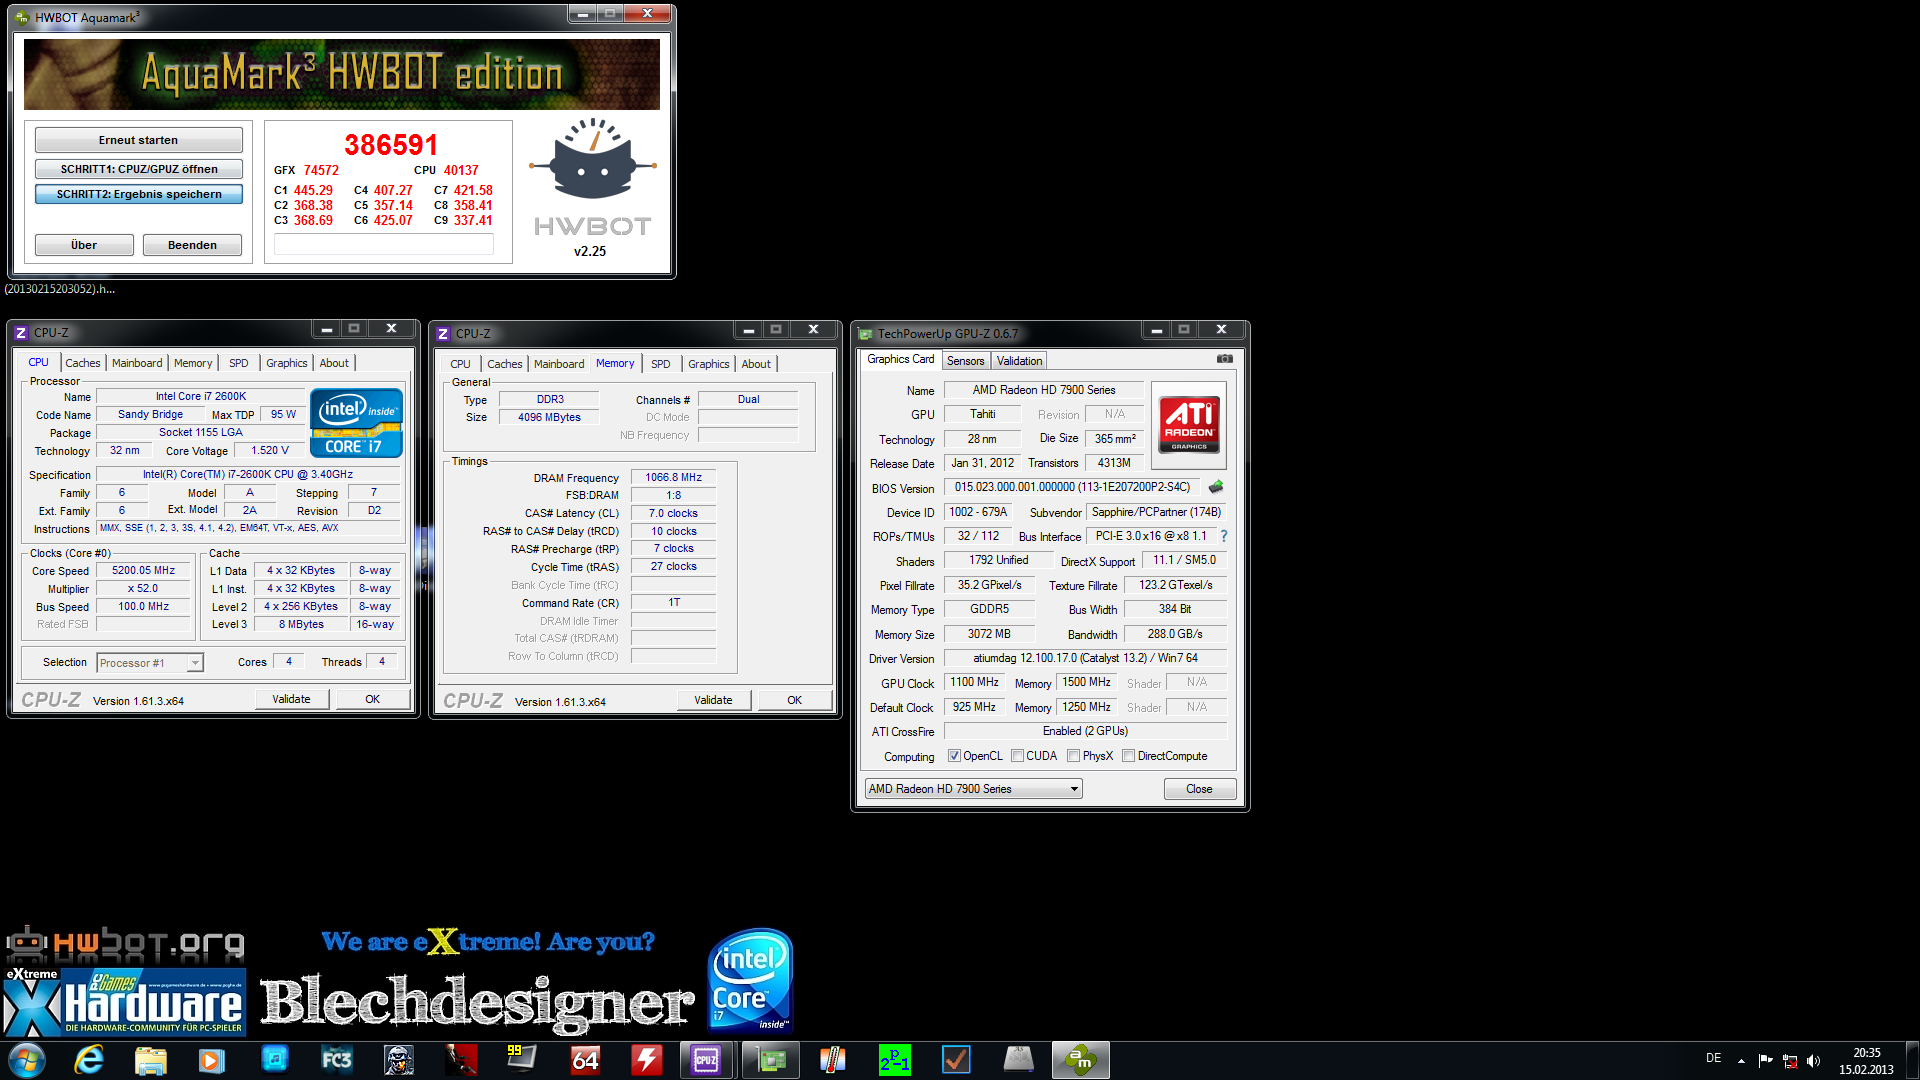Click the DRAM Frequency 1066.8 MHz field
Viewport: 1920px width, 1080px height.
point(673,477)
